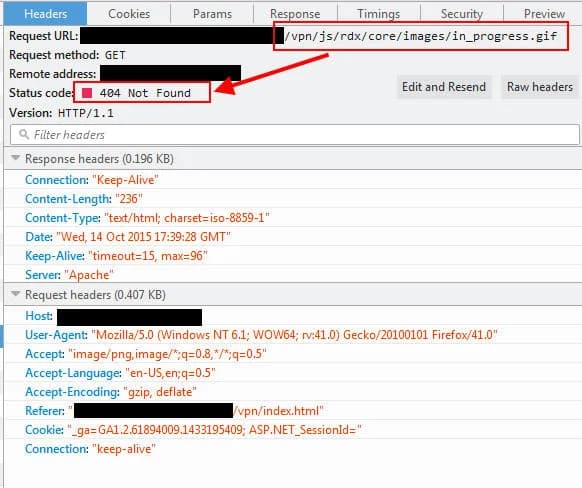The width and height of the screenshot is (582, 488).
Task: Open the Params tab
Action: click(x=212, y=14)
